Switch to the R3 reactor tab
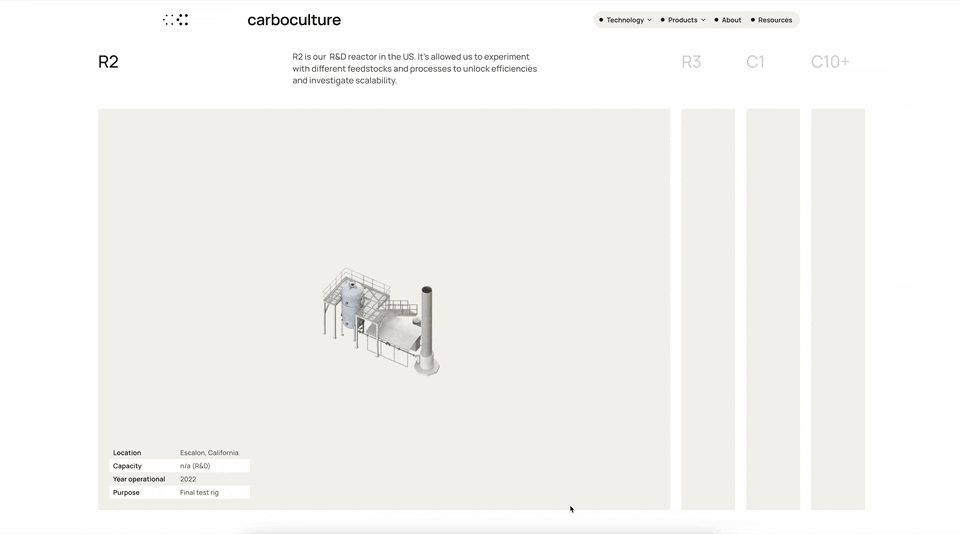 click(691, 62)
